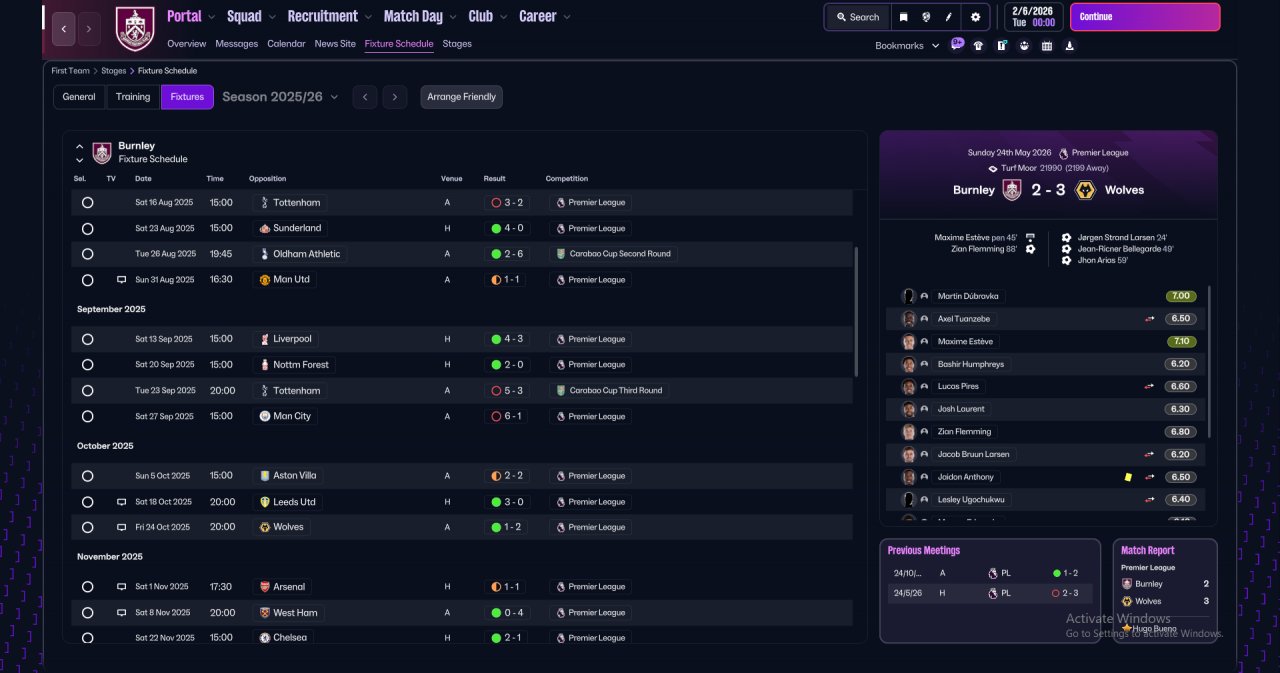Open Liverpool badge in 13 Sep fixture
Image resolution: width=1280 pixels, height=673 pixels.
(x=265, y=339)
